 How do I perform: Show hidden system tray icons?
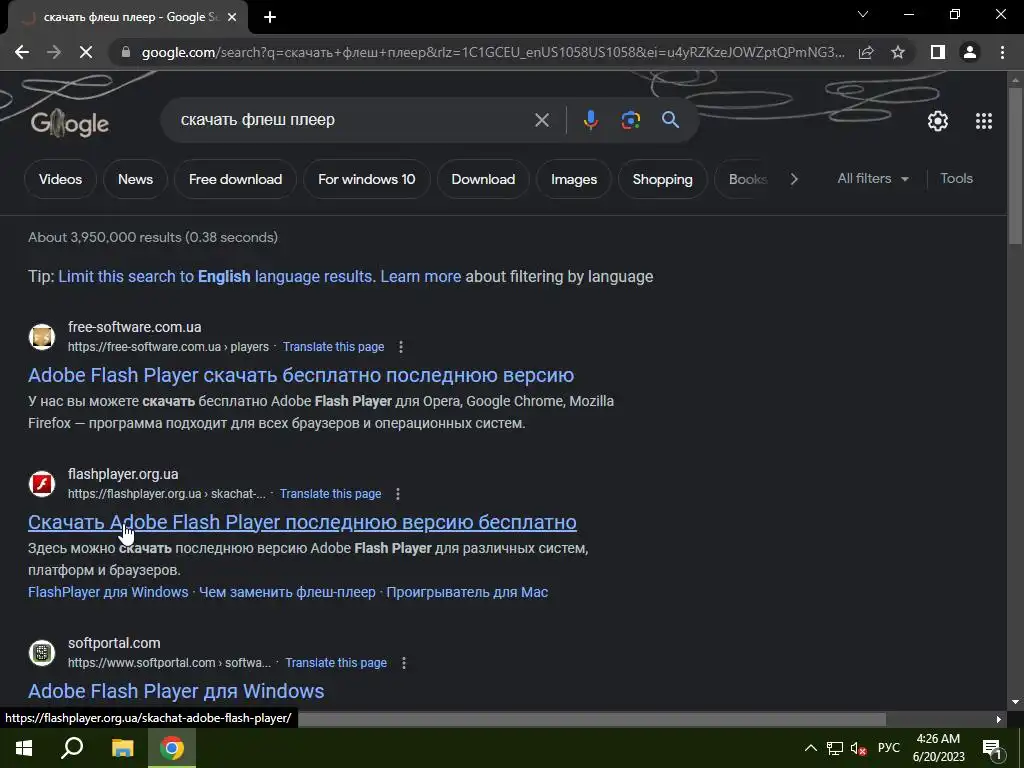click(x=810, y=748)
